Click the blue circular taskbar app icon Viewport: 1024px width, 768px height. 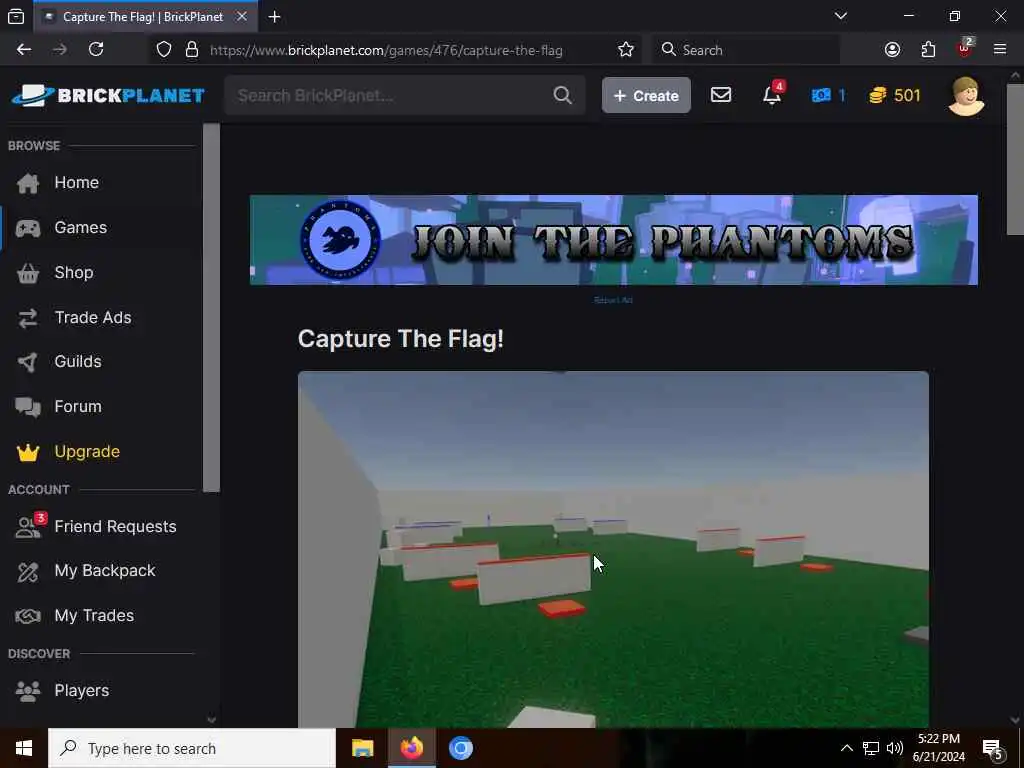point(460,748)
